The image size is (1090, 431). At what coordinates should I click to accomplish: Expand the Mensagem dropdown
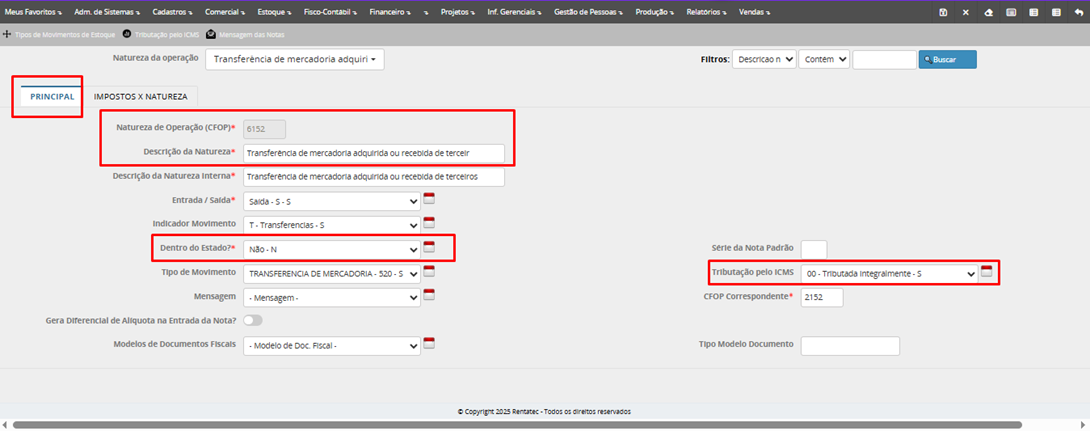[332, 297]
